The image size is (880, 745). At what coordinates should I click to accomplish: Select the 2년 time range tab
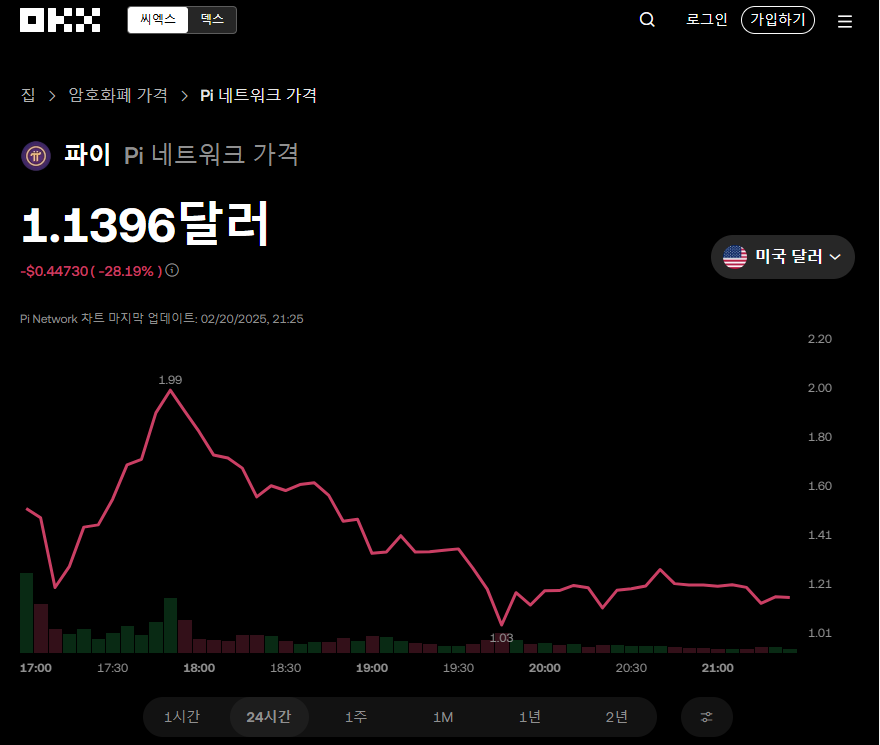click(x=617, y=717)
